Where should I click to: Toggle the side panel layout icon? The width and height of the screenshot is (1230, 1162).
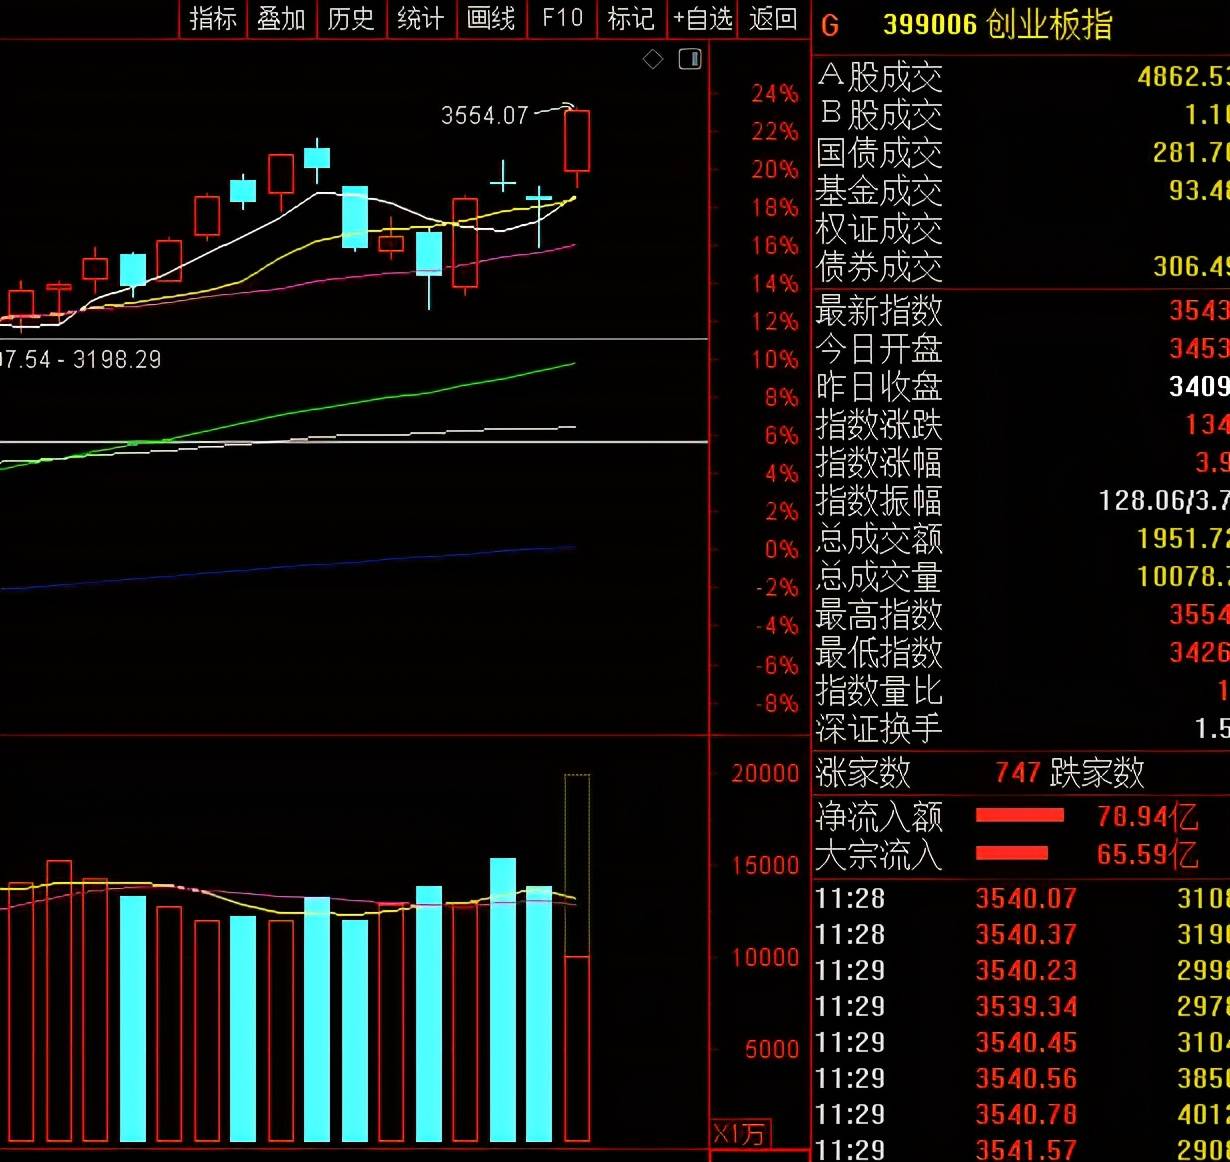[690, 59]
